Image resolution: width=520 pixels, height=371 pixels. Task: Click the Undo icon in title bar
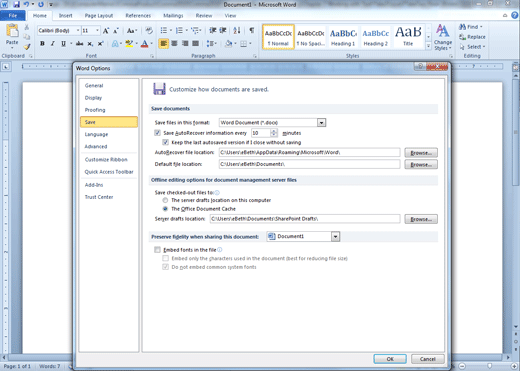26,5
